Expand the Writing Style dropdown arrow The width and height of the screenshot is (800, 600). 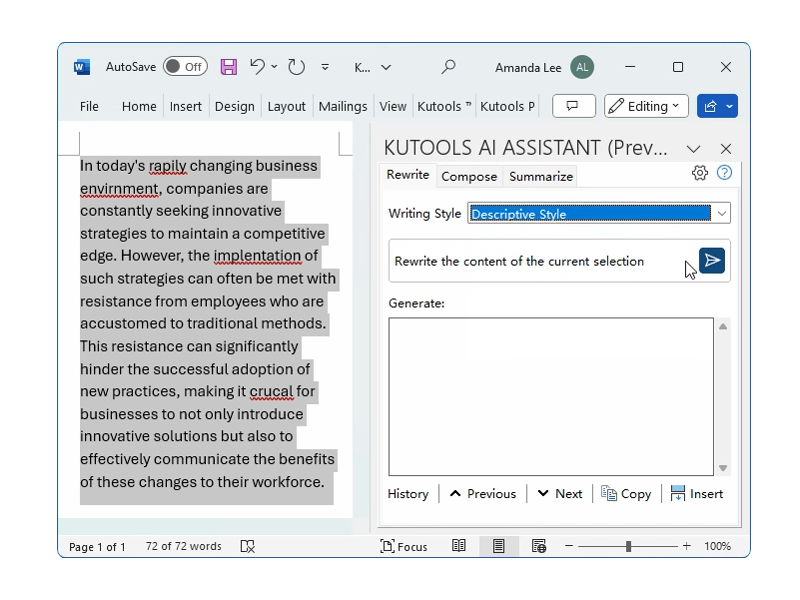tap(721, 213)
